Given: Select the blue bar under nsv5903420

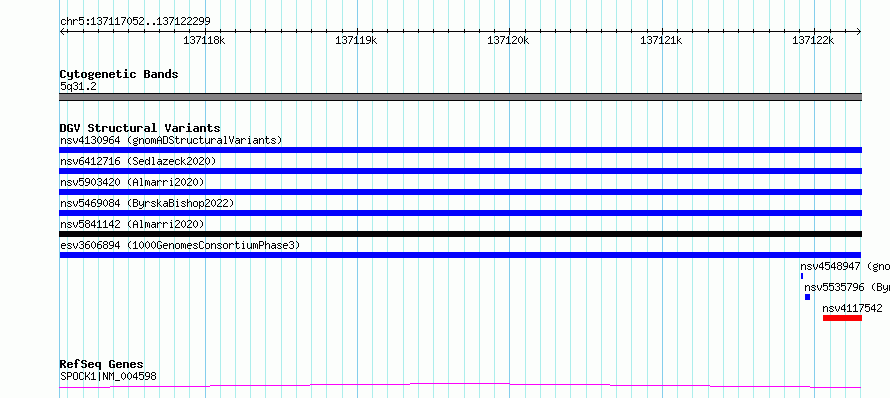Looking at the screenshot, I should pos(460,192).
